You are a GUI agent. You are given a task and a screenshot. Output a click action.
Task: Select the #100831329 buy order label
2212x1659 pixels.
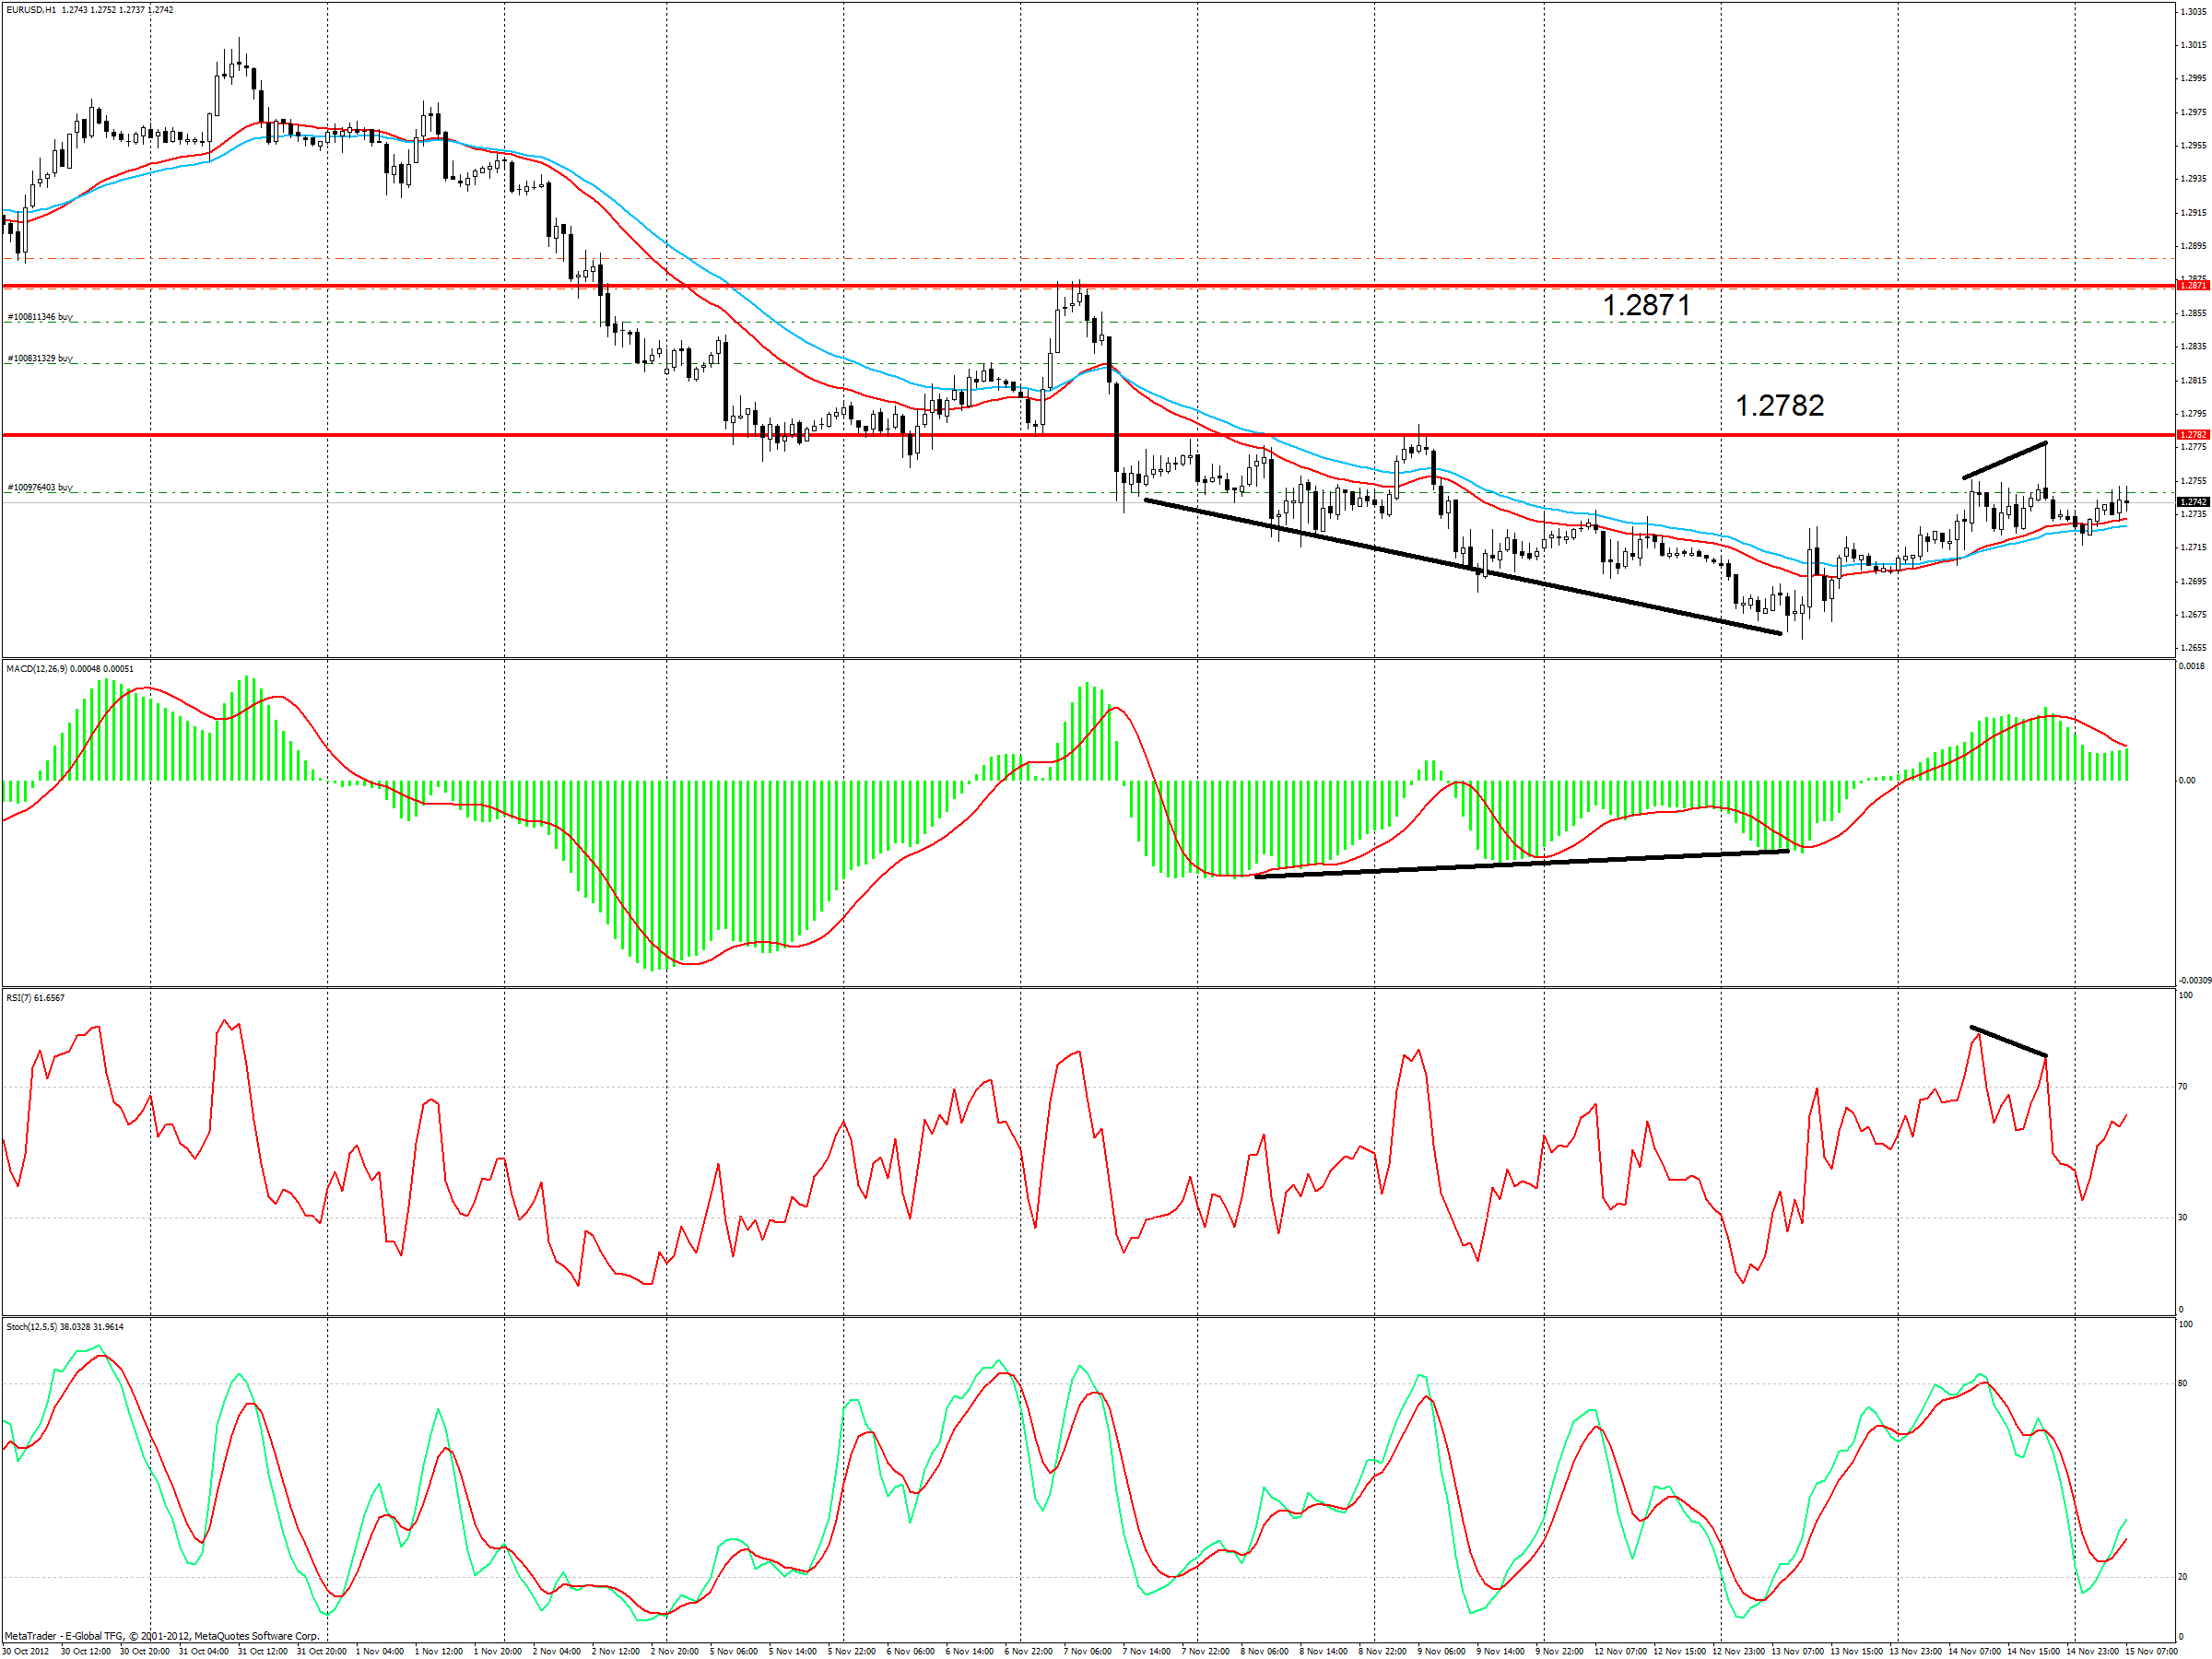(x=40, y=358)
